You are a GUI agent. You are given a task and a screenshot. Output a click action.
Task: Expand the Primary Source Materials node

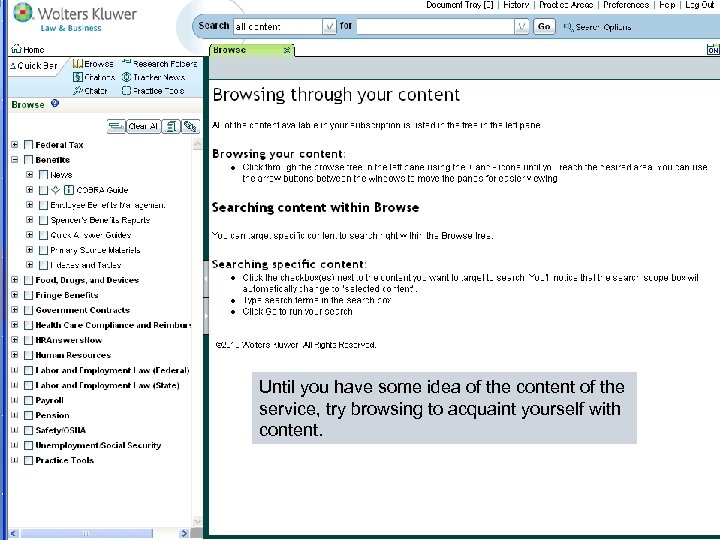(x=29, y=250)
